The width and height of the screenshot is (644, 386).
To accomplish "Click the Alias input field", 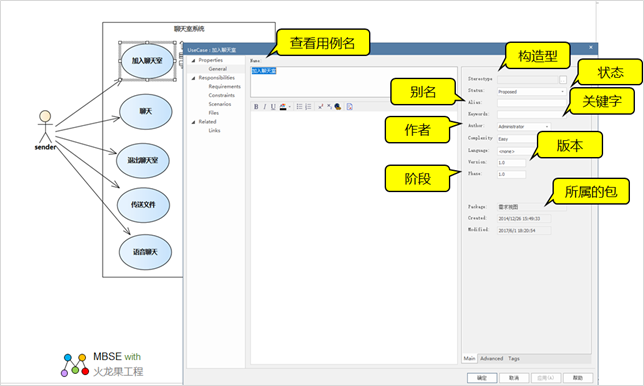I will click(x=531, y=103).
